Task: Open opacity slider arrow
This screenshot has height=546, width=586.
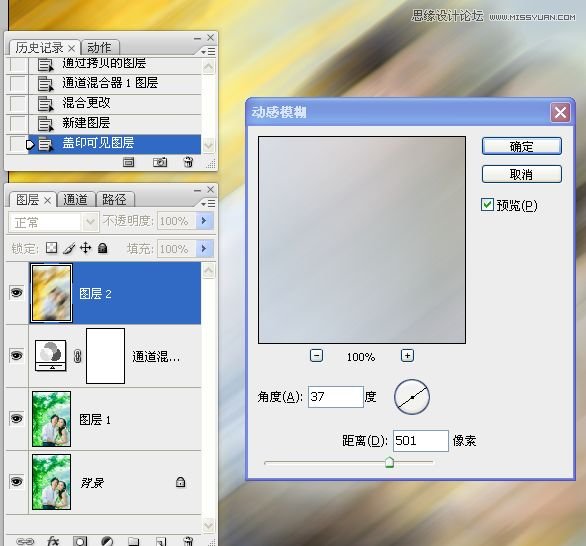Action: click(204, 220)
